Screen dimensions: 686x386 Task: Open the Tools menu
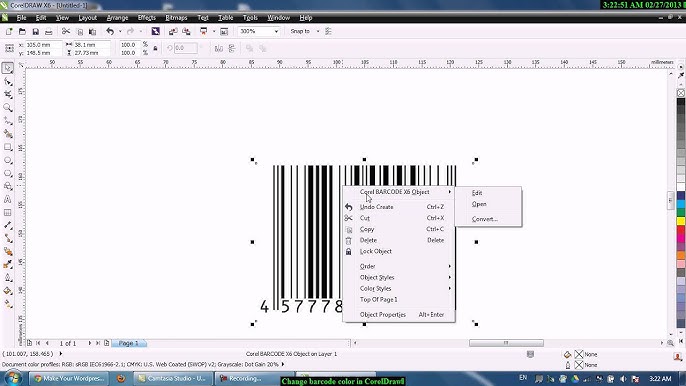click(250, 18)
